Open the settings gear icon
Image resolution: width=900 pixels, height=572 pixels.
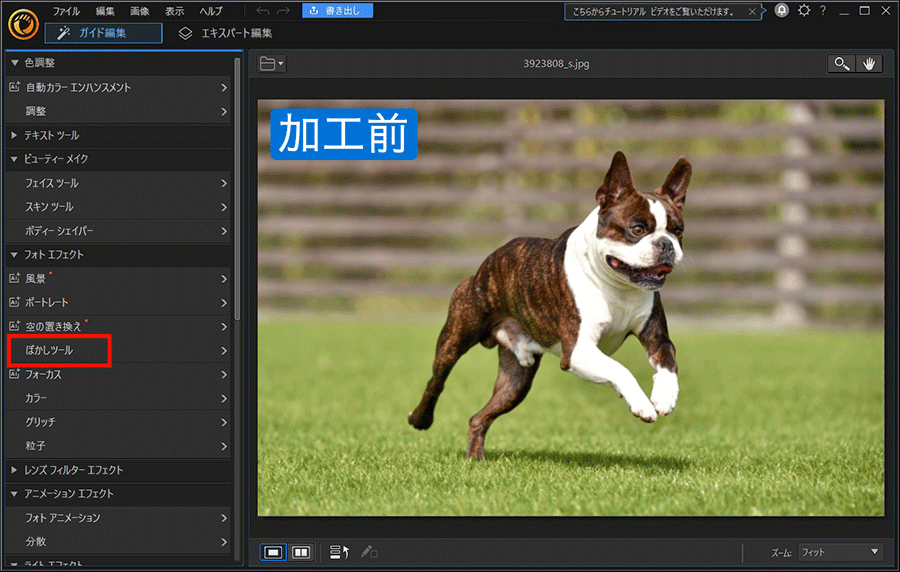tap(803, 11)
